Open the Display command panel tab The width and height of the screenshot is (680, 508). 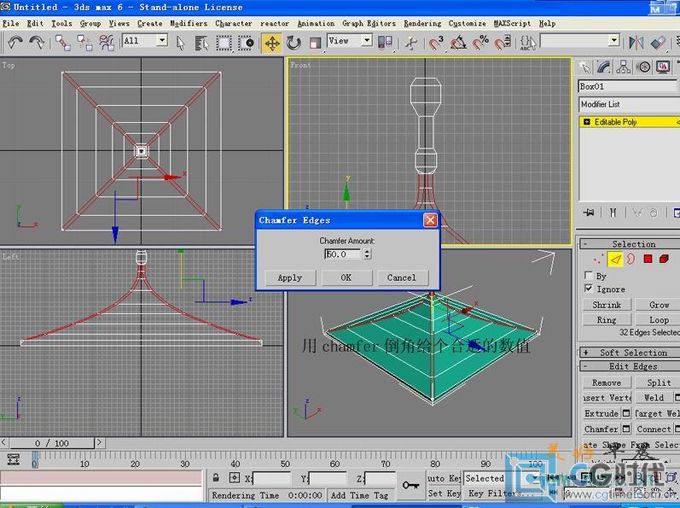point(663,67)
